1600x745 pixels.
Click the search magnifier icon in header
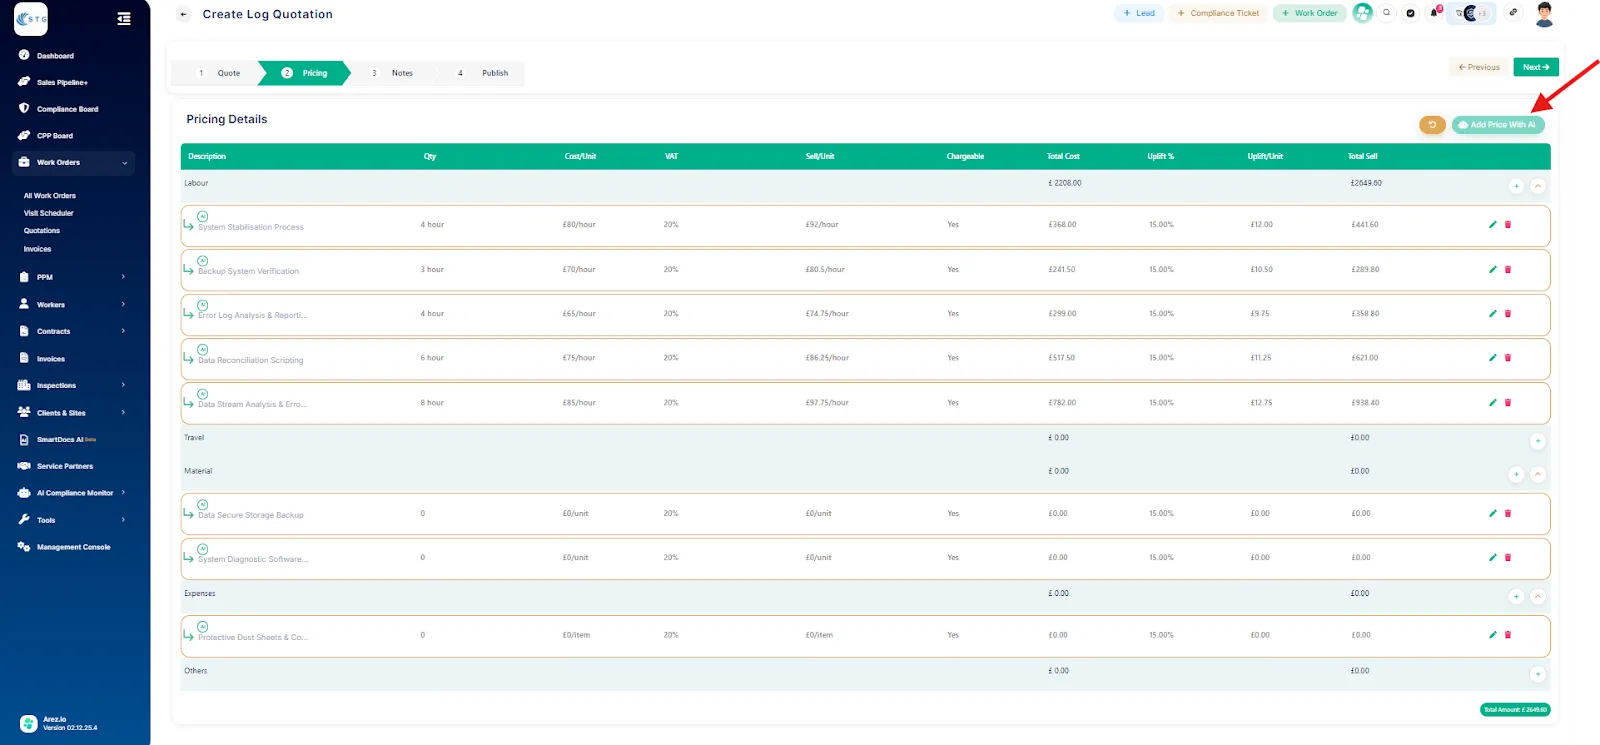(1387, 13)
